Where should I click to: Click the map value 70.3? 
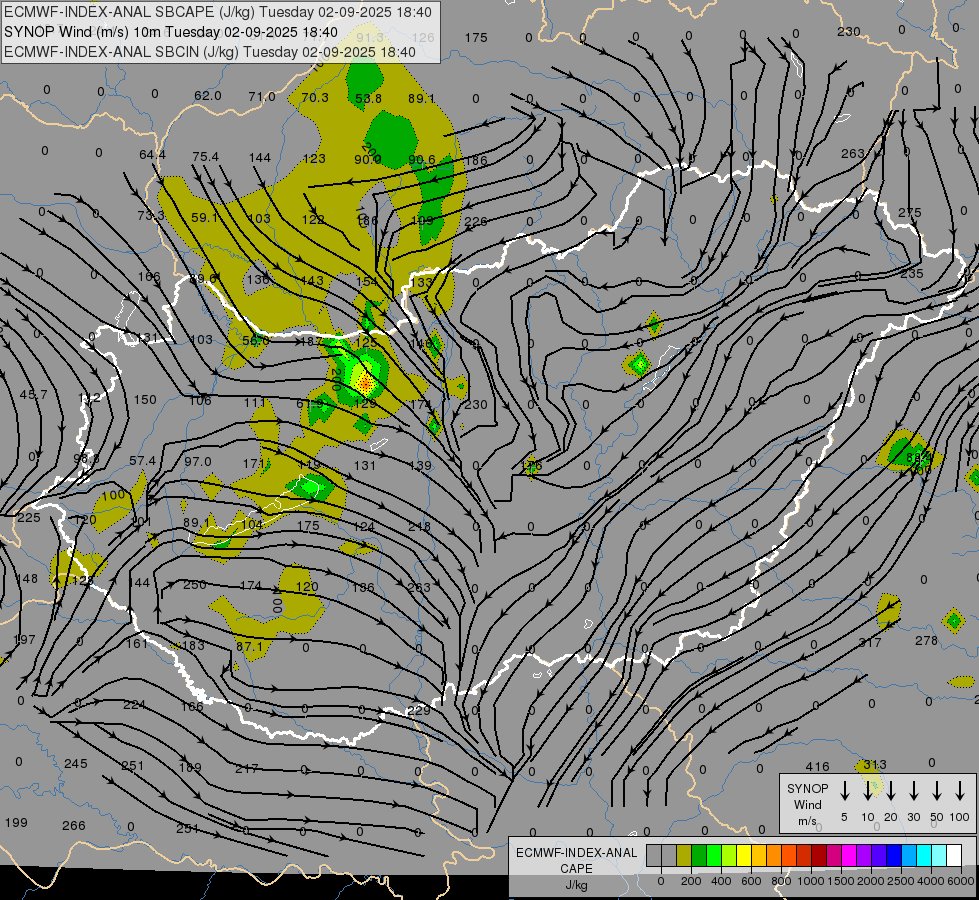[x=315, y=97]
